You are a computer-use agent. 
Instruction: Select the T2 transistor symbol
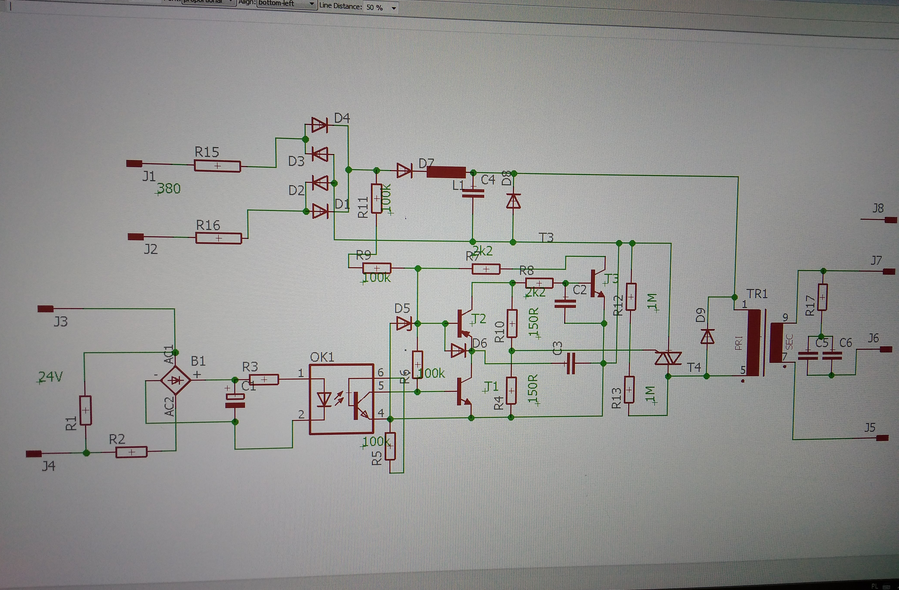(464, 324)
